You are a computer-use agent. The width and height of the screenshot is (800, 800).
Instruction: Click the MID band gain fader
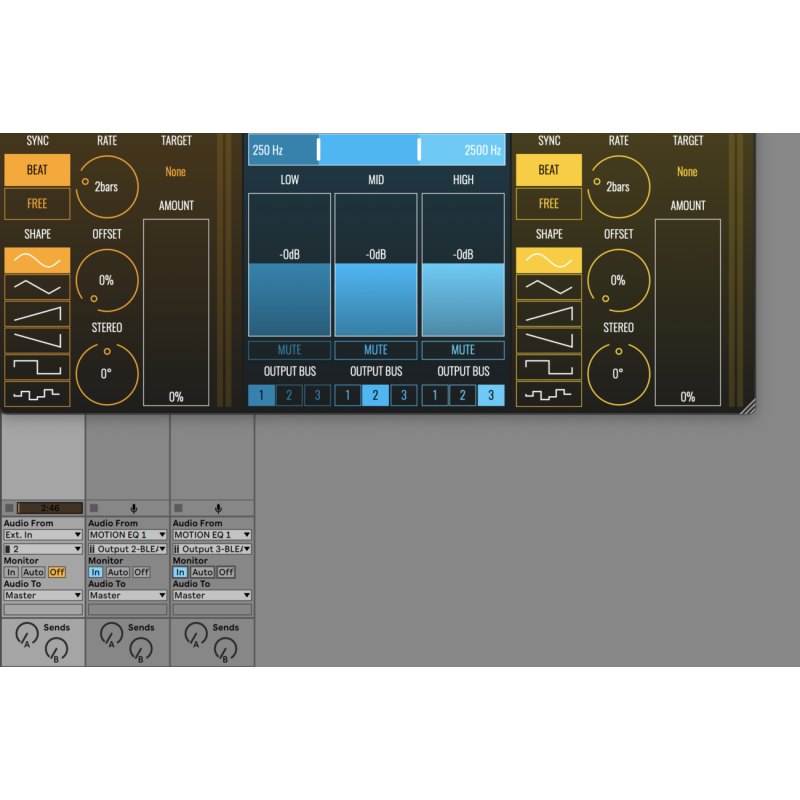pyautogui.click(x=376, y=265)
